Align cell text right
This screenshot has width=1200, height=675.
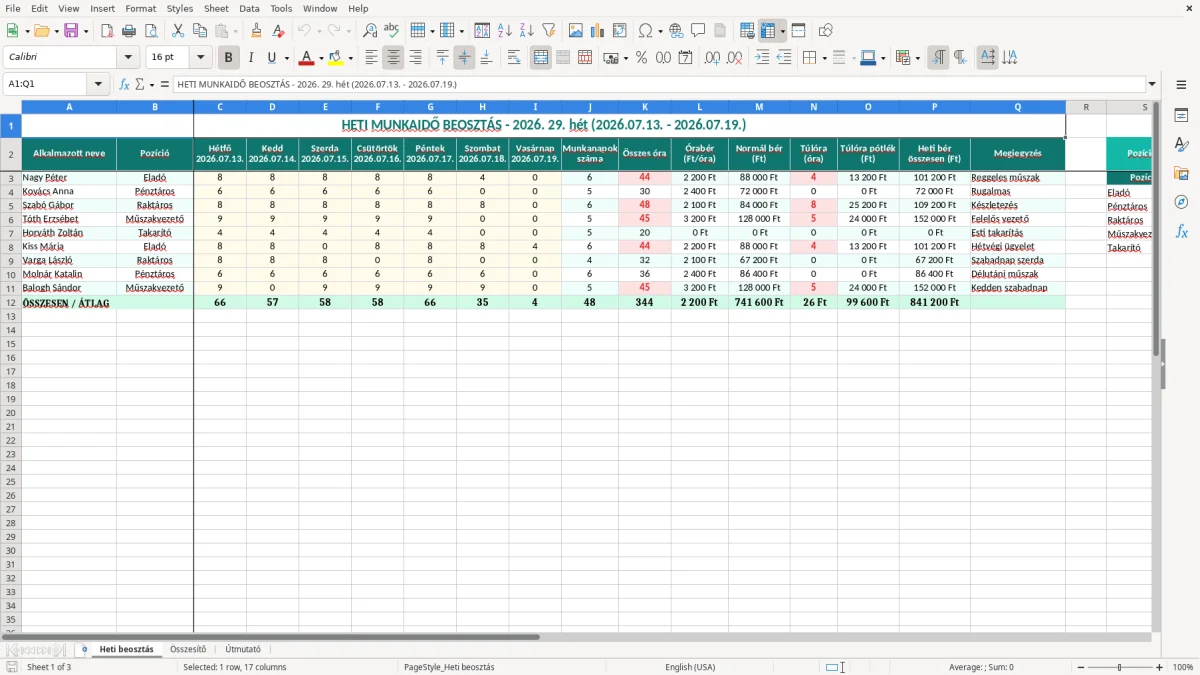(x=416, y=58)
